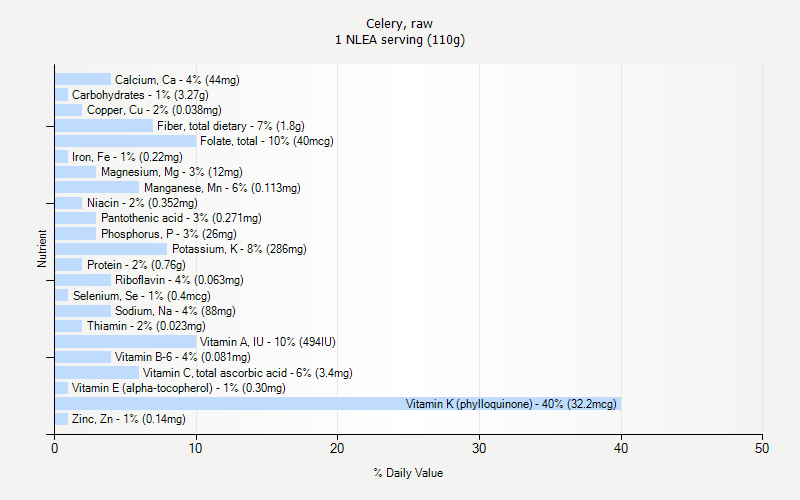Click the x-axis tick label 30
Viewport: 800px width, 500px height.
(479, 448)
